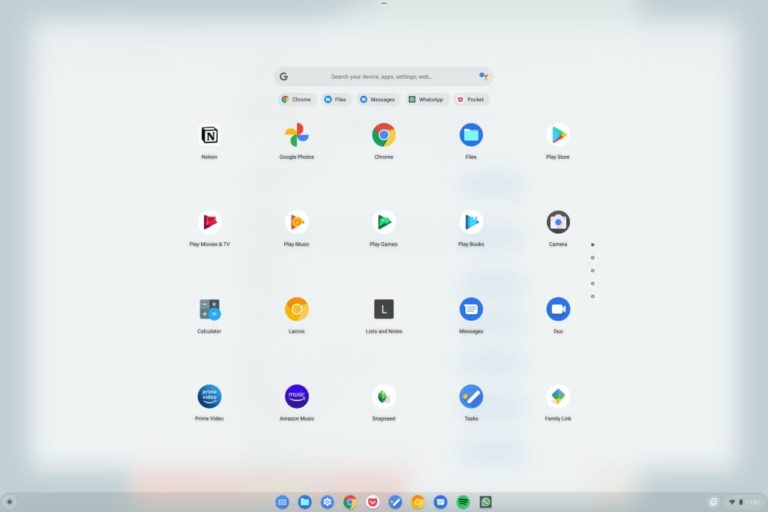768x512 pixels.
Task: Open Messages from the app grid
Action: pos(471,310)
